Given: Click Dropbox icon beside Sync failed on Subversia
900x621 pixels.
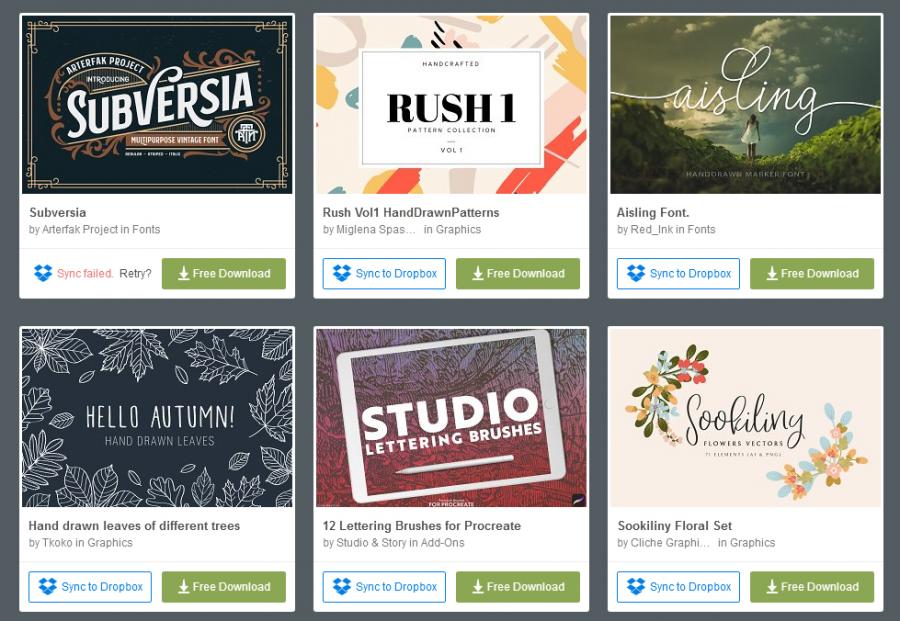Looking at the screenshot, I should pos(43,273).
